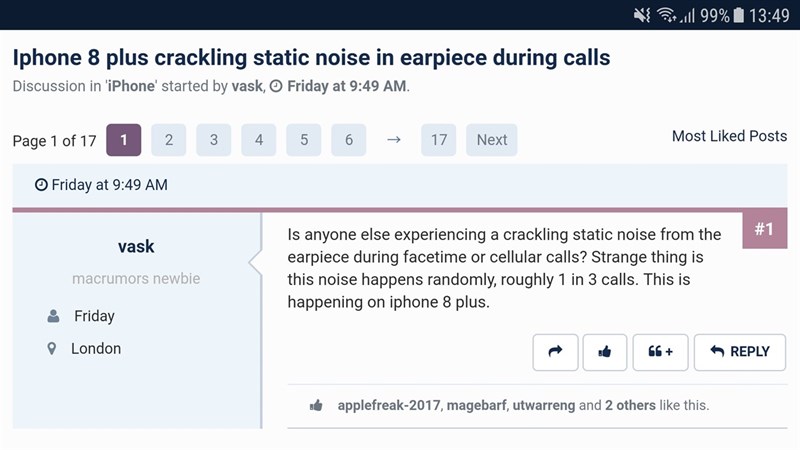Image resolution: width=800 pixels, height=450 pixels.
Task: Click the post number #1 badge
Action: point(764,230)
